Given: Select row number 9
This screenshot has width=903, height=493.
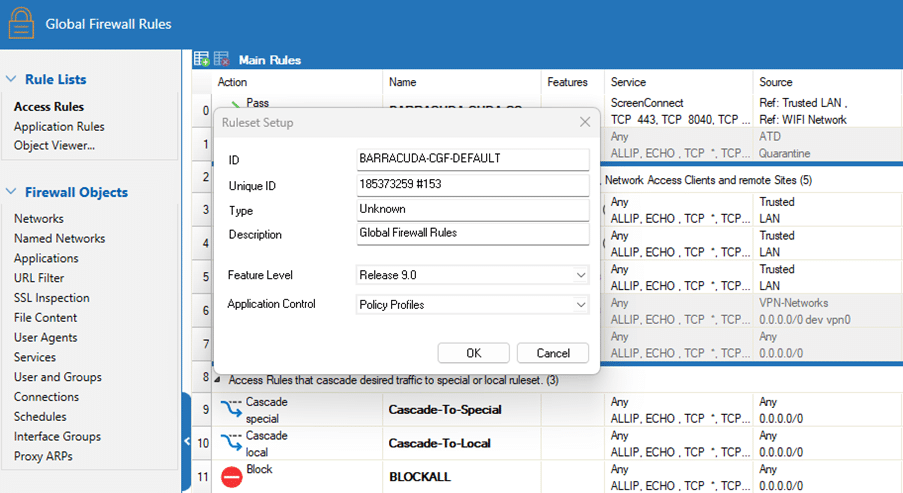Looking at the screenshot, I should pyautogui.click(x=203, y=409).
